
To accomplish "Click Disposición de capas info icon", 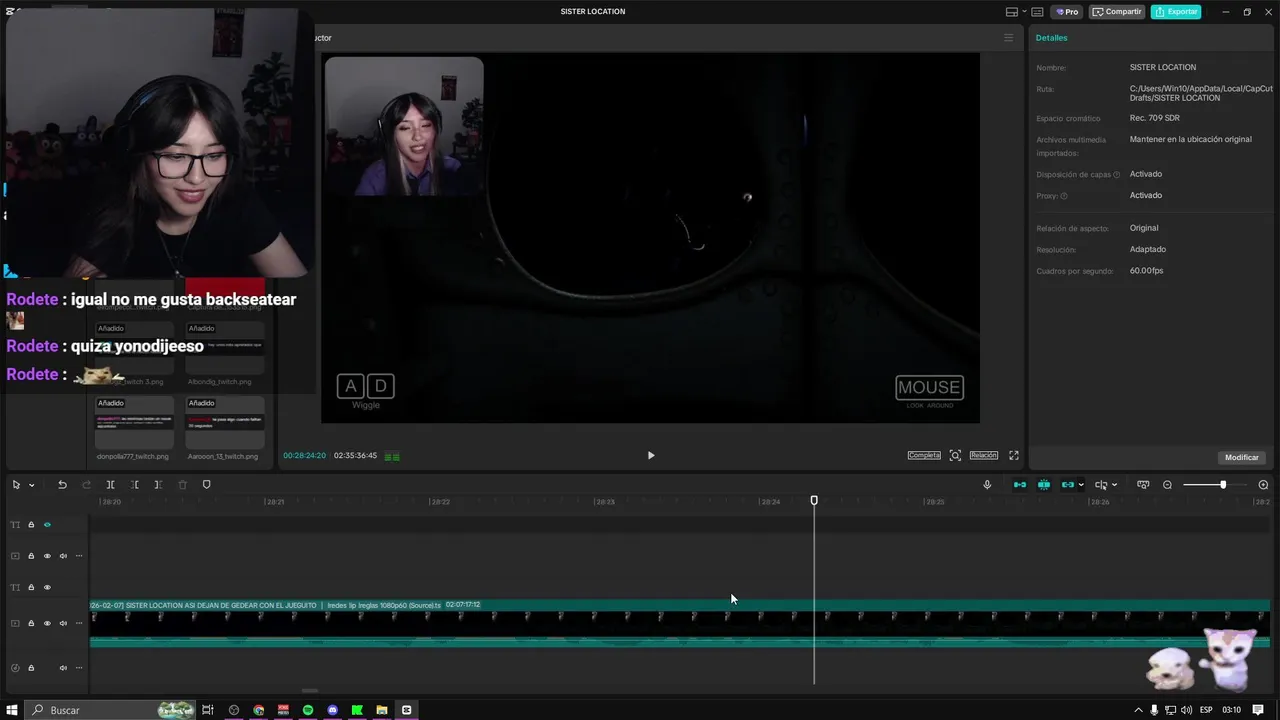I will (1117, 175).
